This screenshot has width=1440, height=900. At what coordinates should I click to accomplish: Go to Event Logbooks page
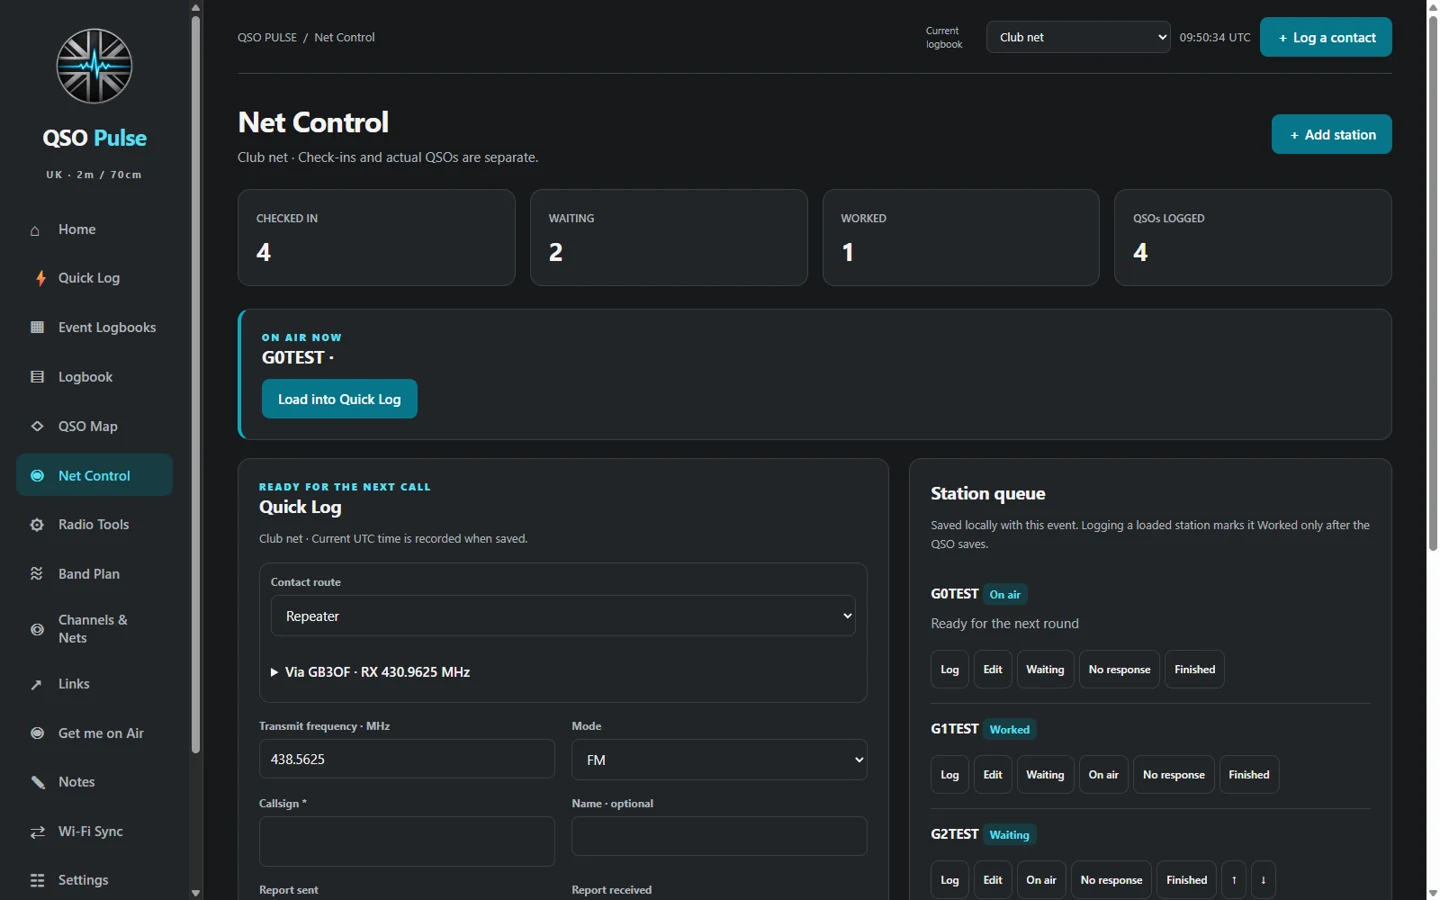(x=94, y=327)
